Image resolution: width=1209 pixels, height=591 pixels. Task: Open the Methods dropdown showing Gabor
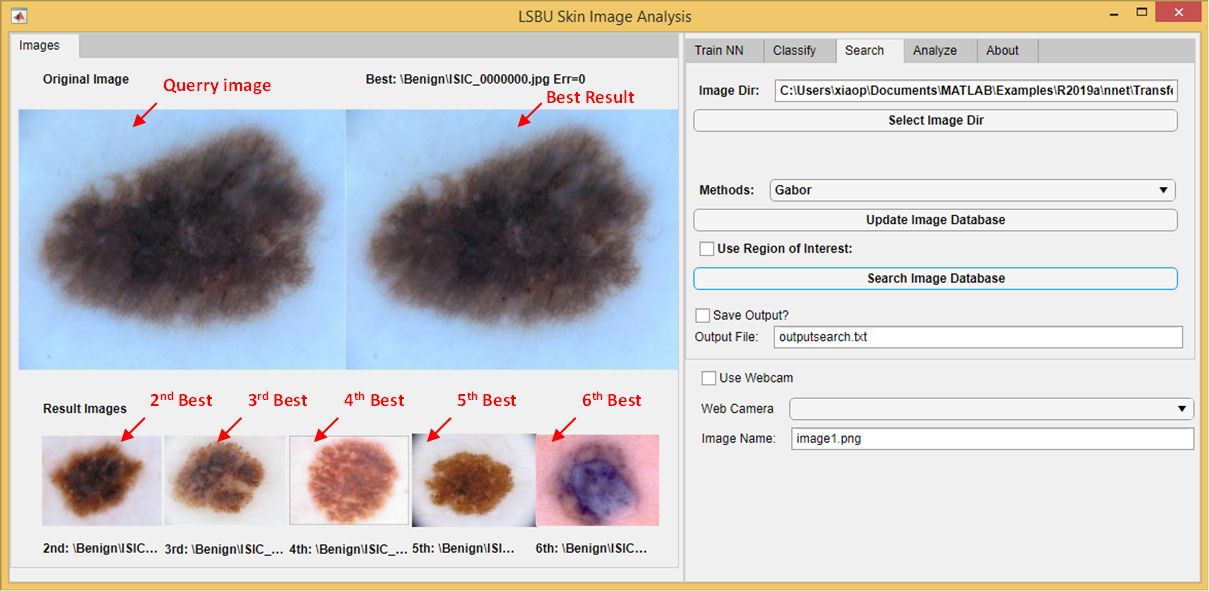pos(970,189)
